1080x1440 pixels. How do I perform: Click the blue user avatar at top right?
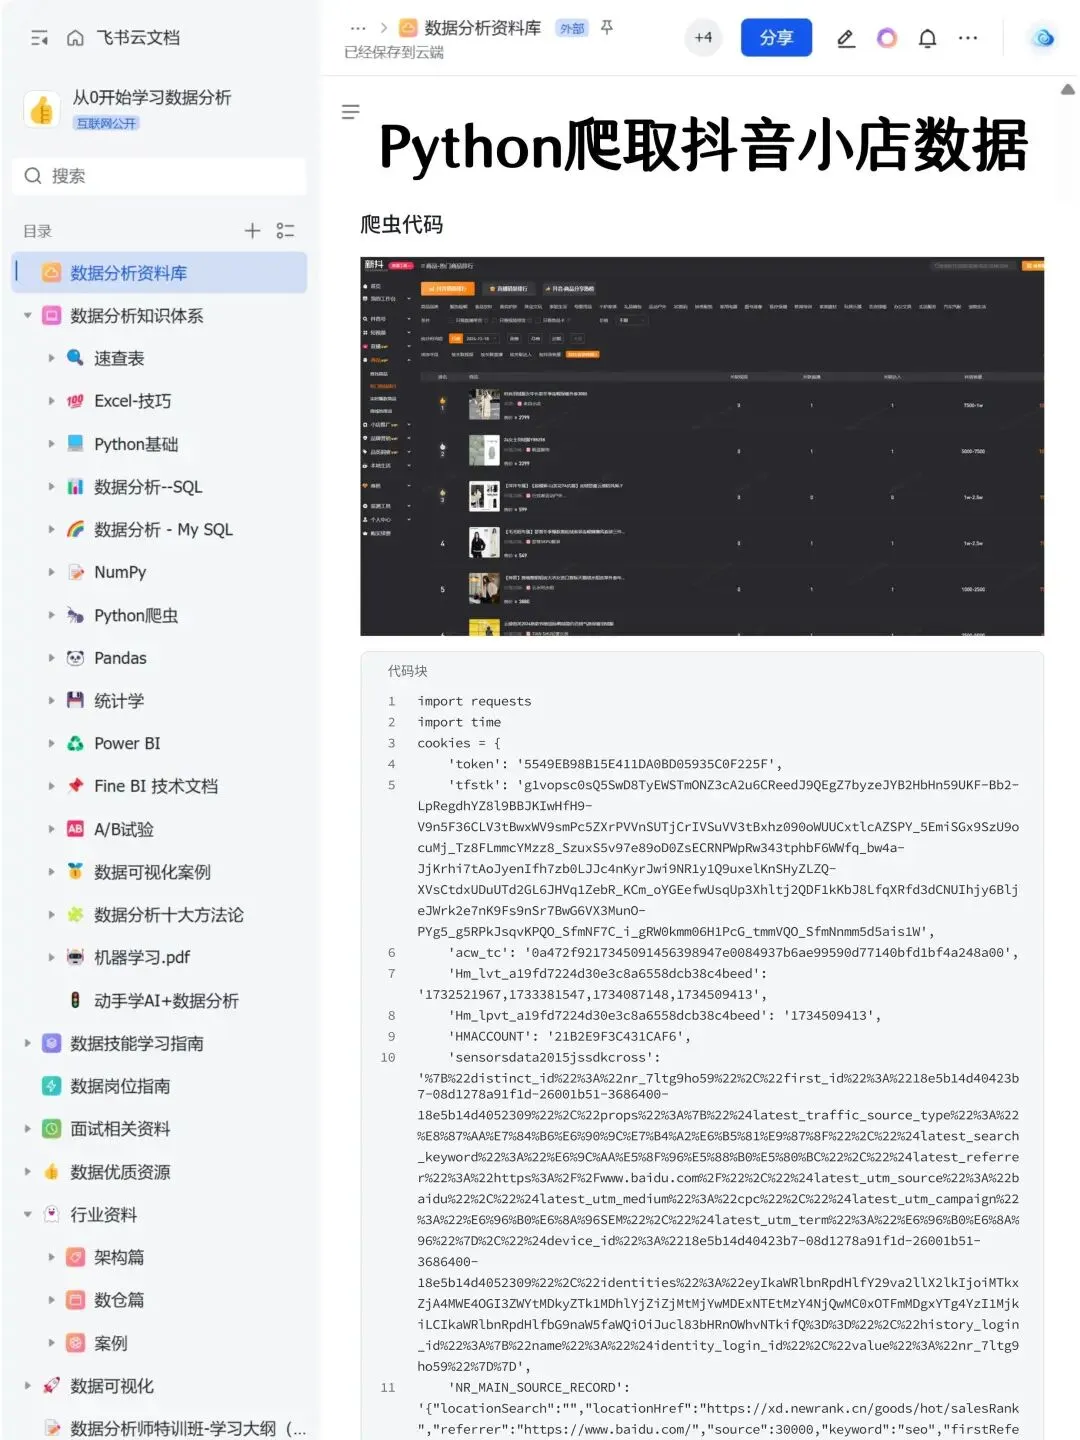tap(1043, 38)
